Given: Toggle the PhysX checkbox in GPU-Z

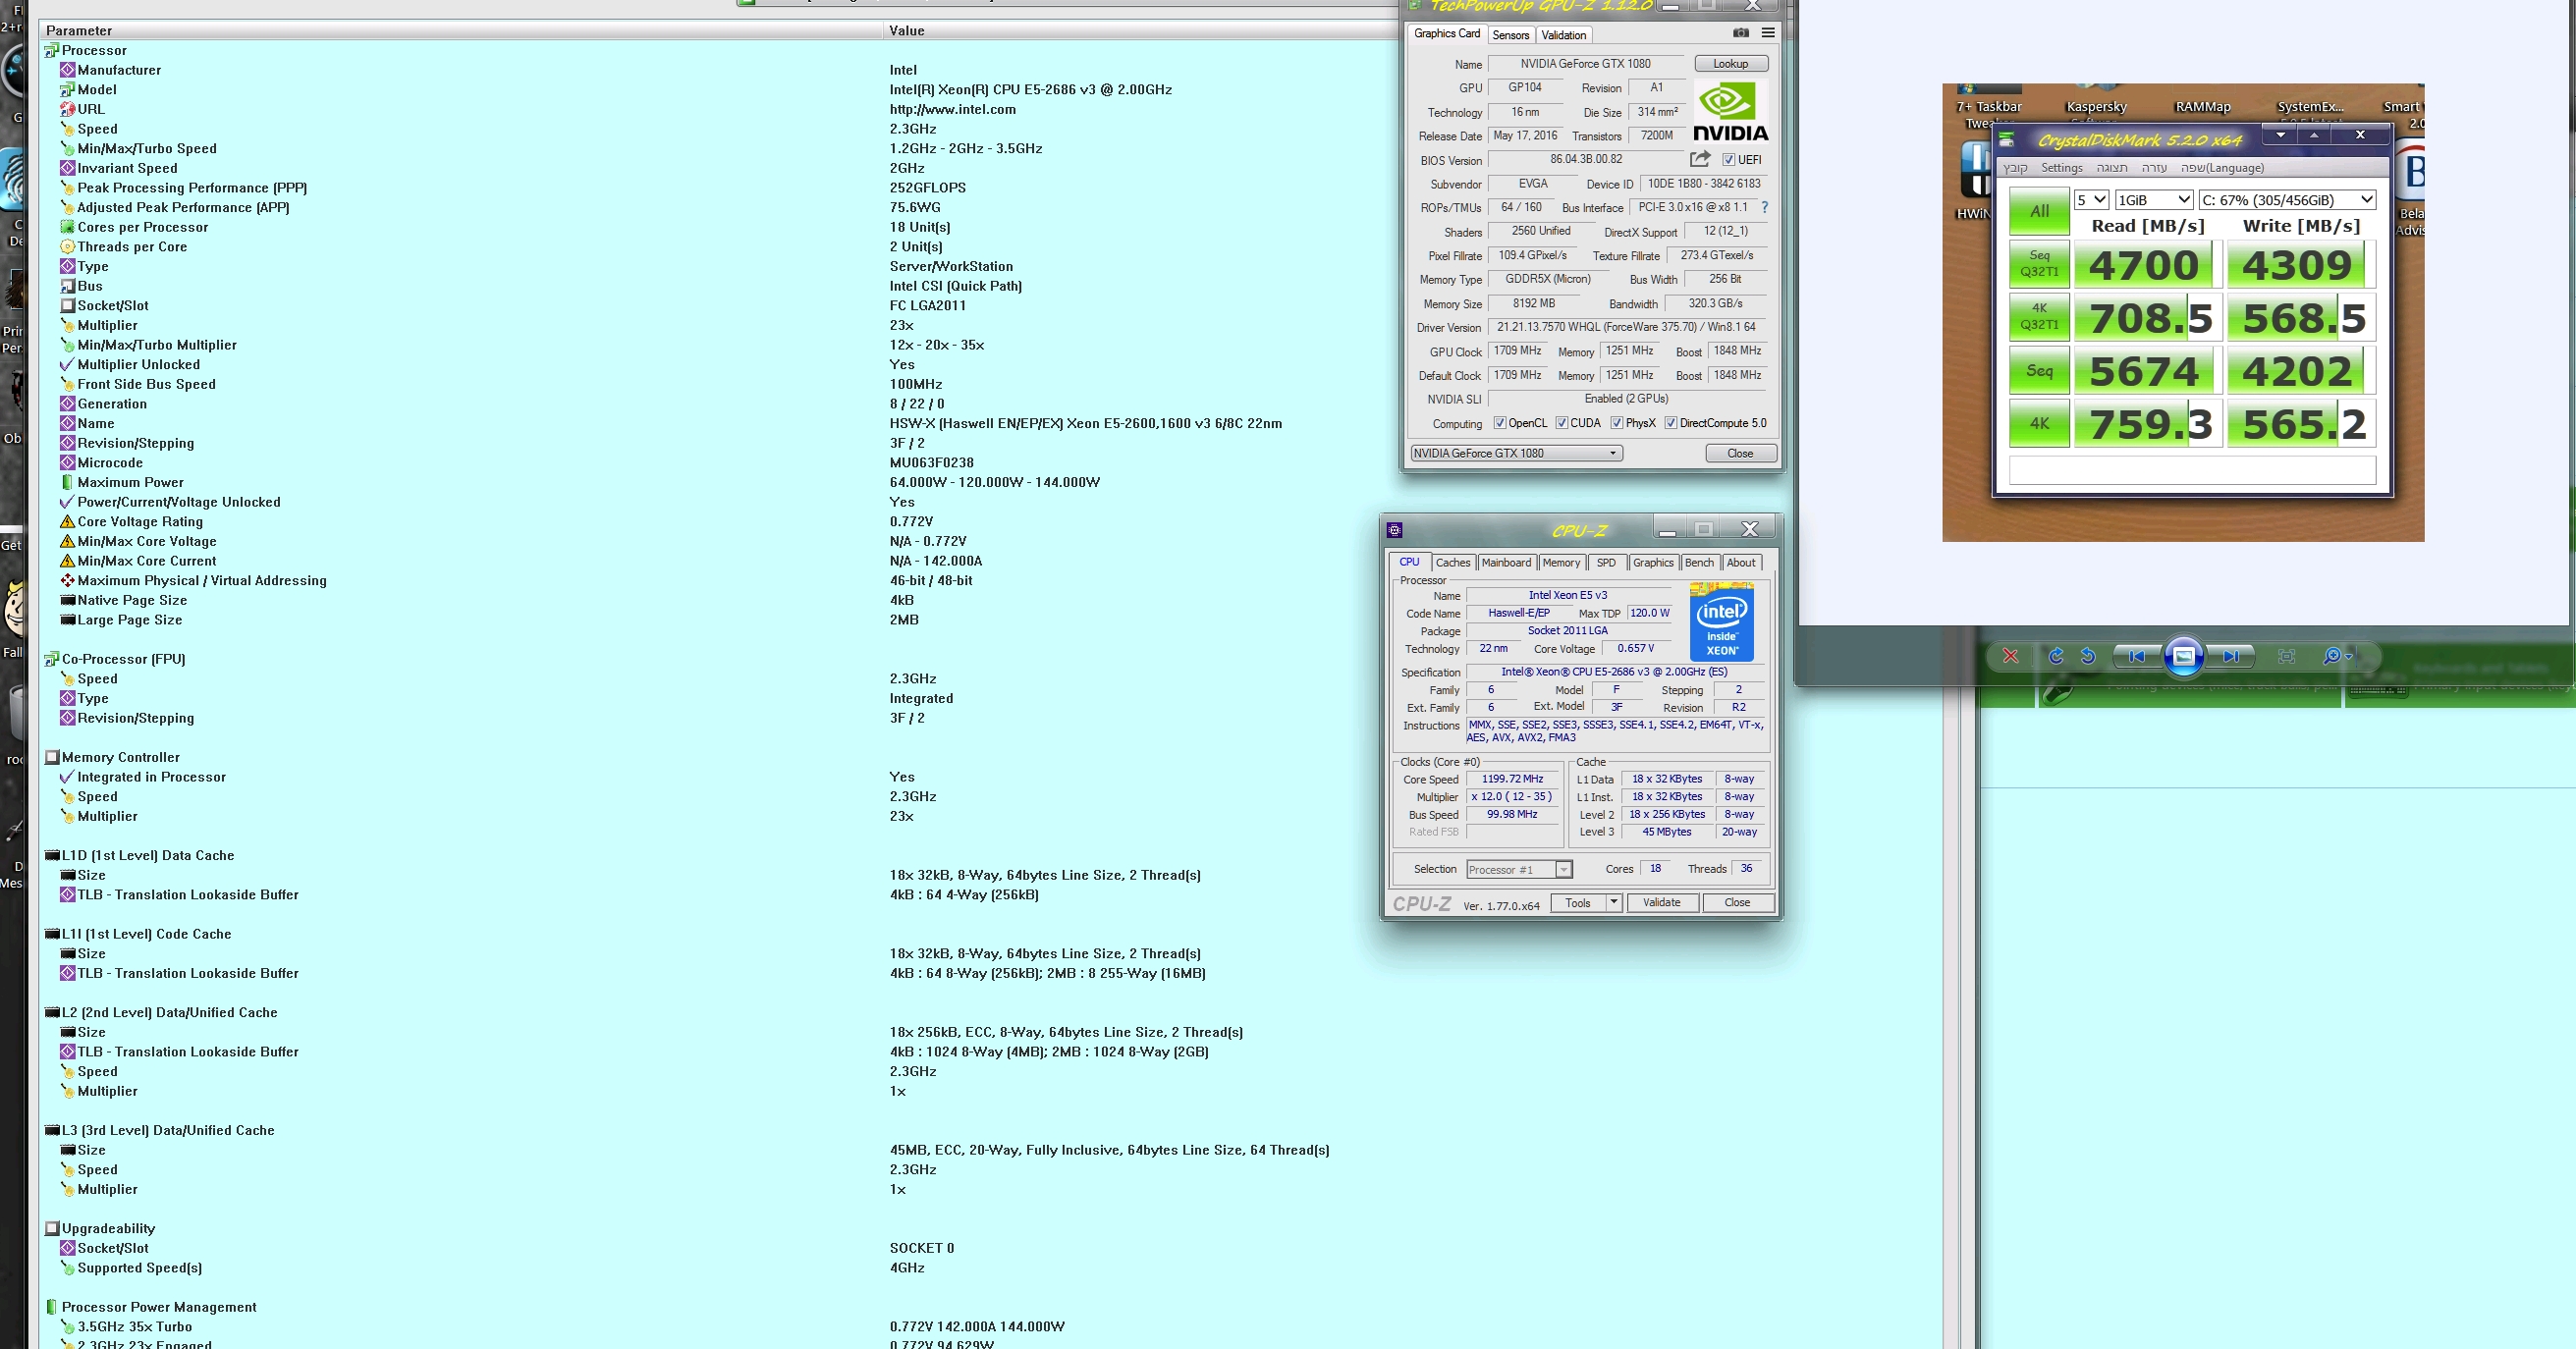Looking at the screenshot, I should point(1616,423).
